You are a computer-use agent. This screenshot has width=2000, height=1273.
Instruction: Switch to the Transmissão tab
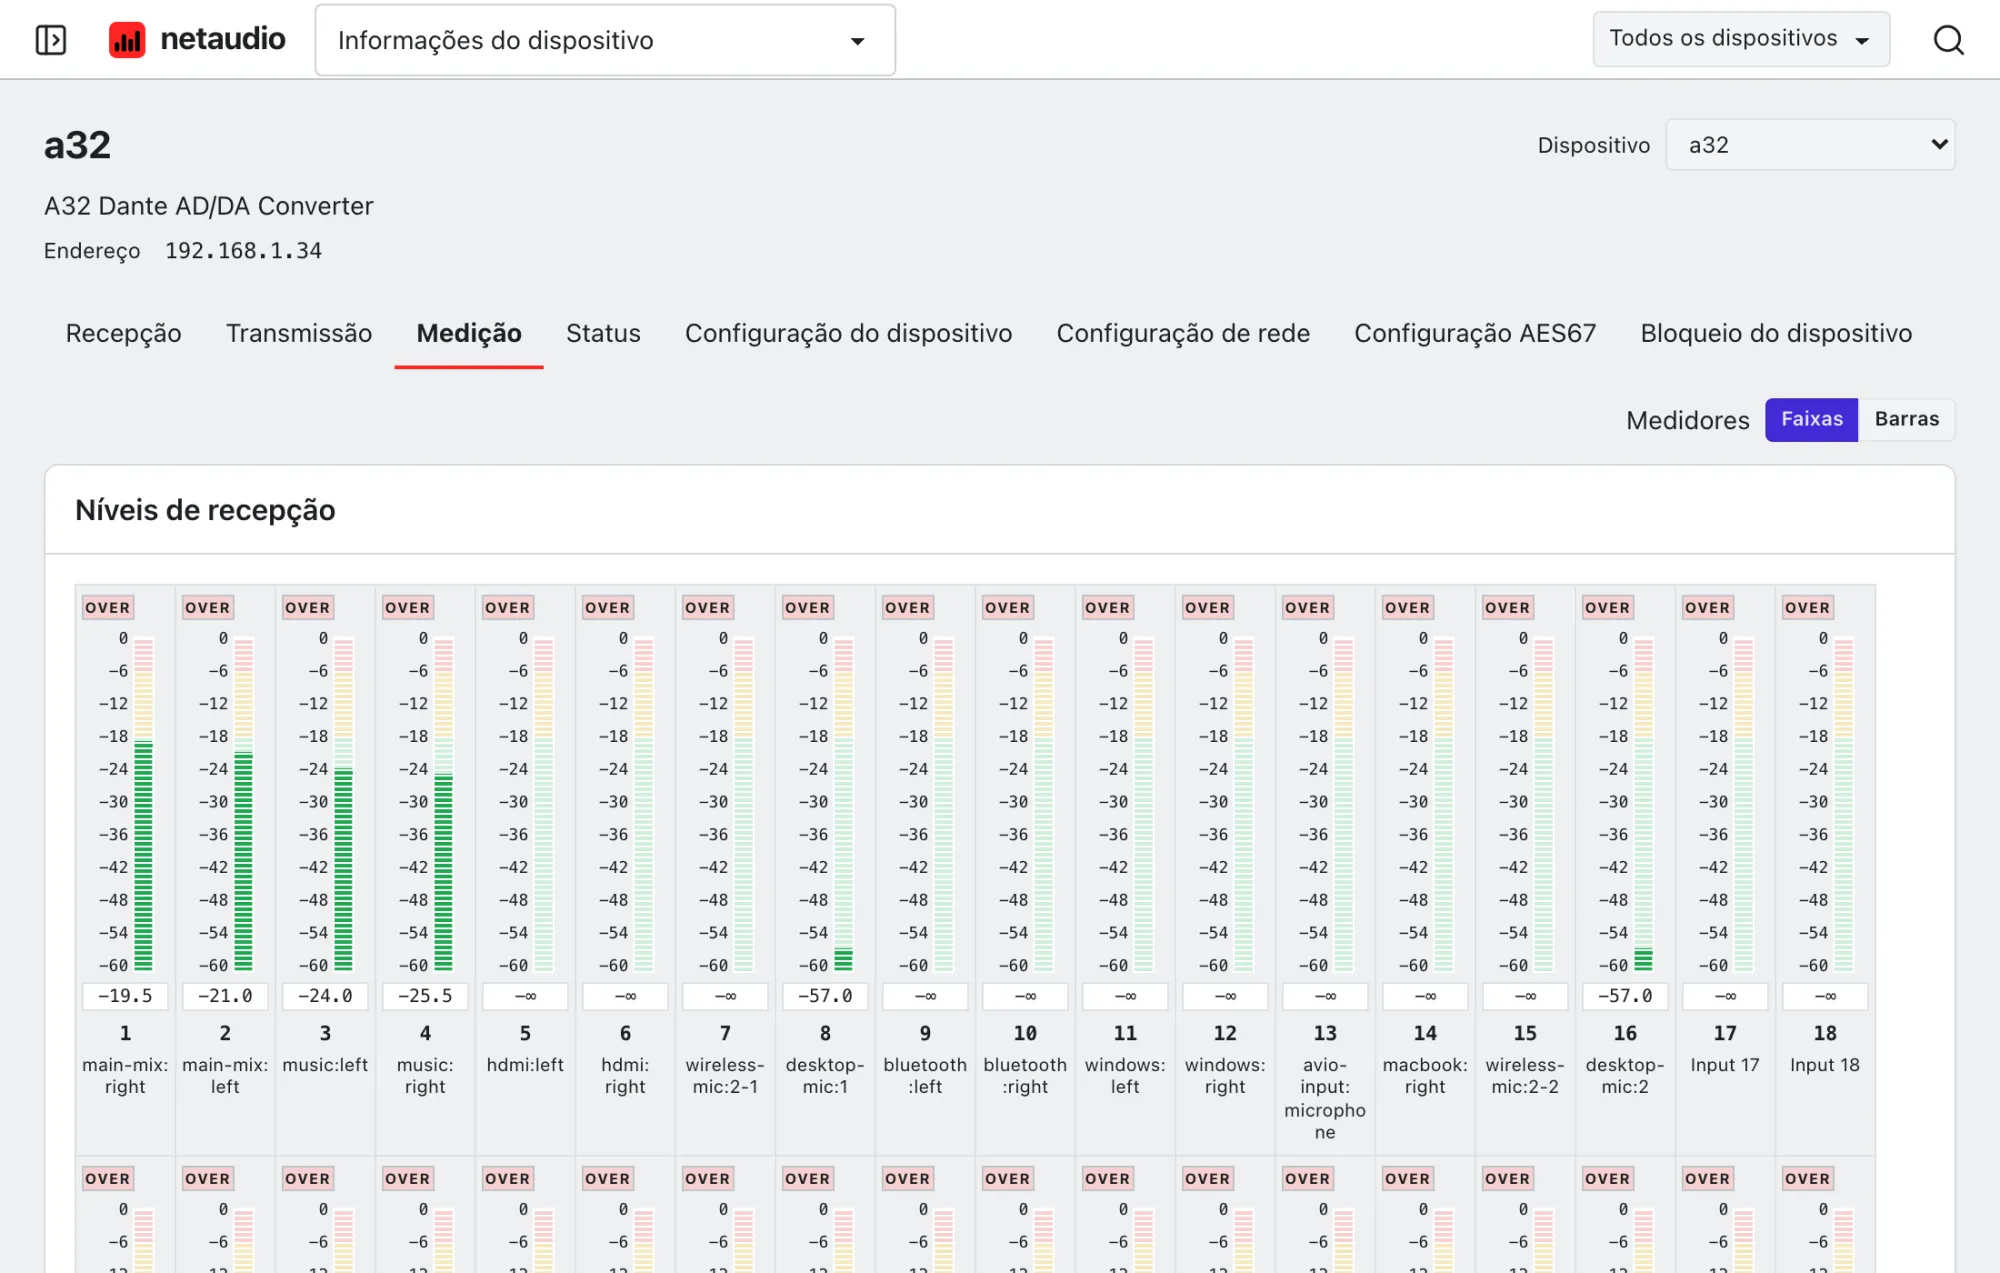[x=299, y=333]
